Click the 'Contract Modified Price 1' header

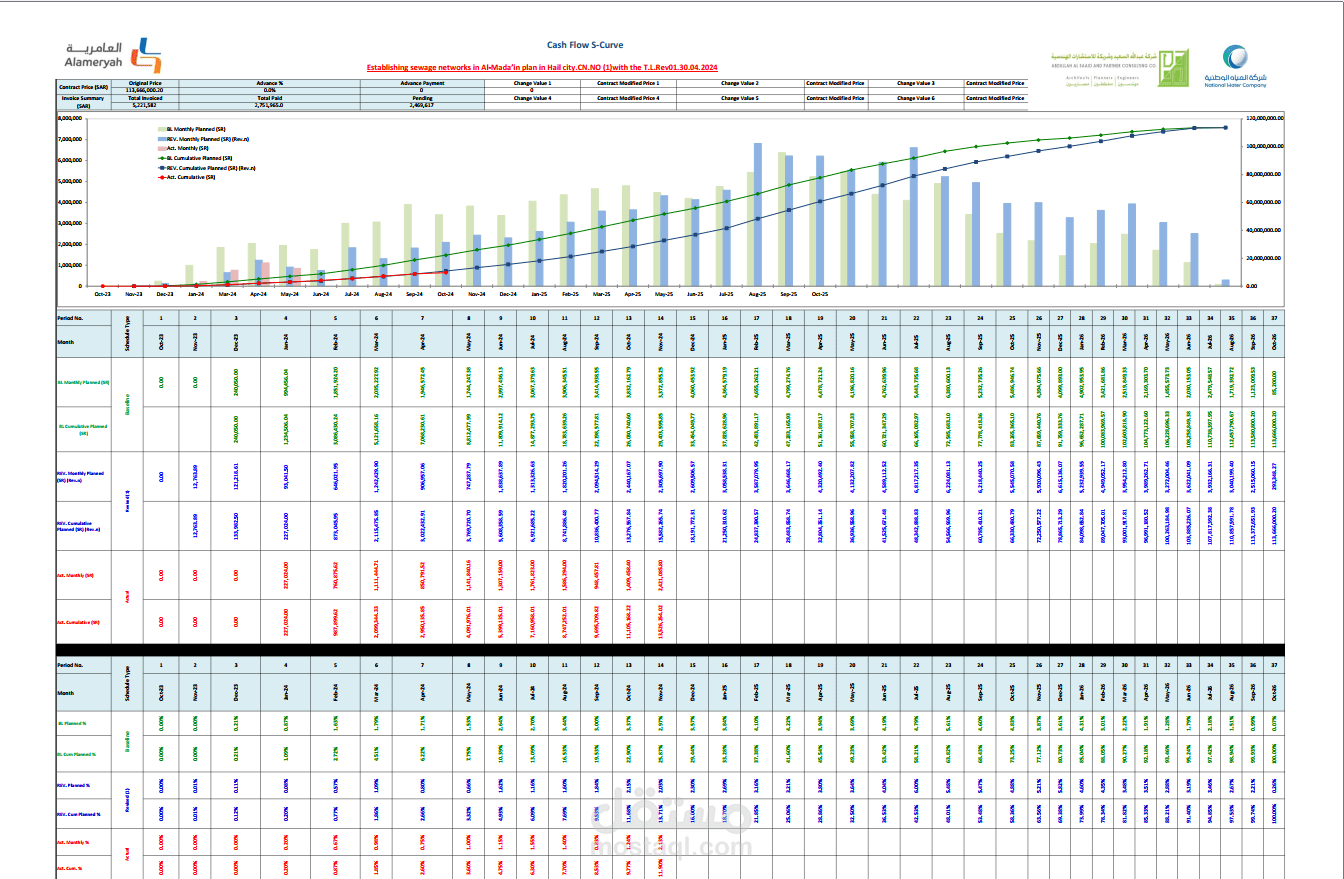click(x=628, y=83)
